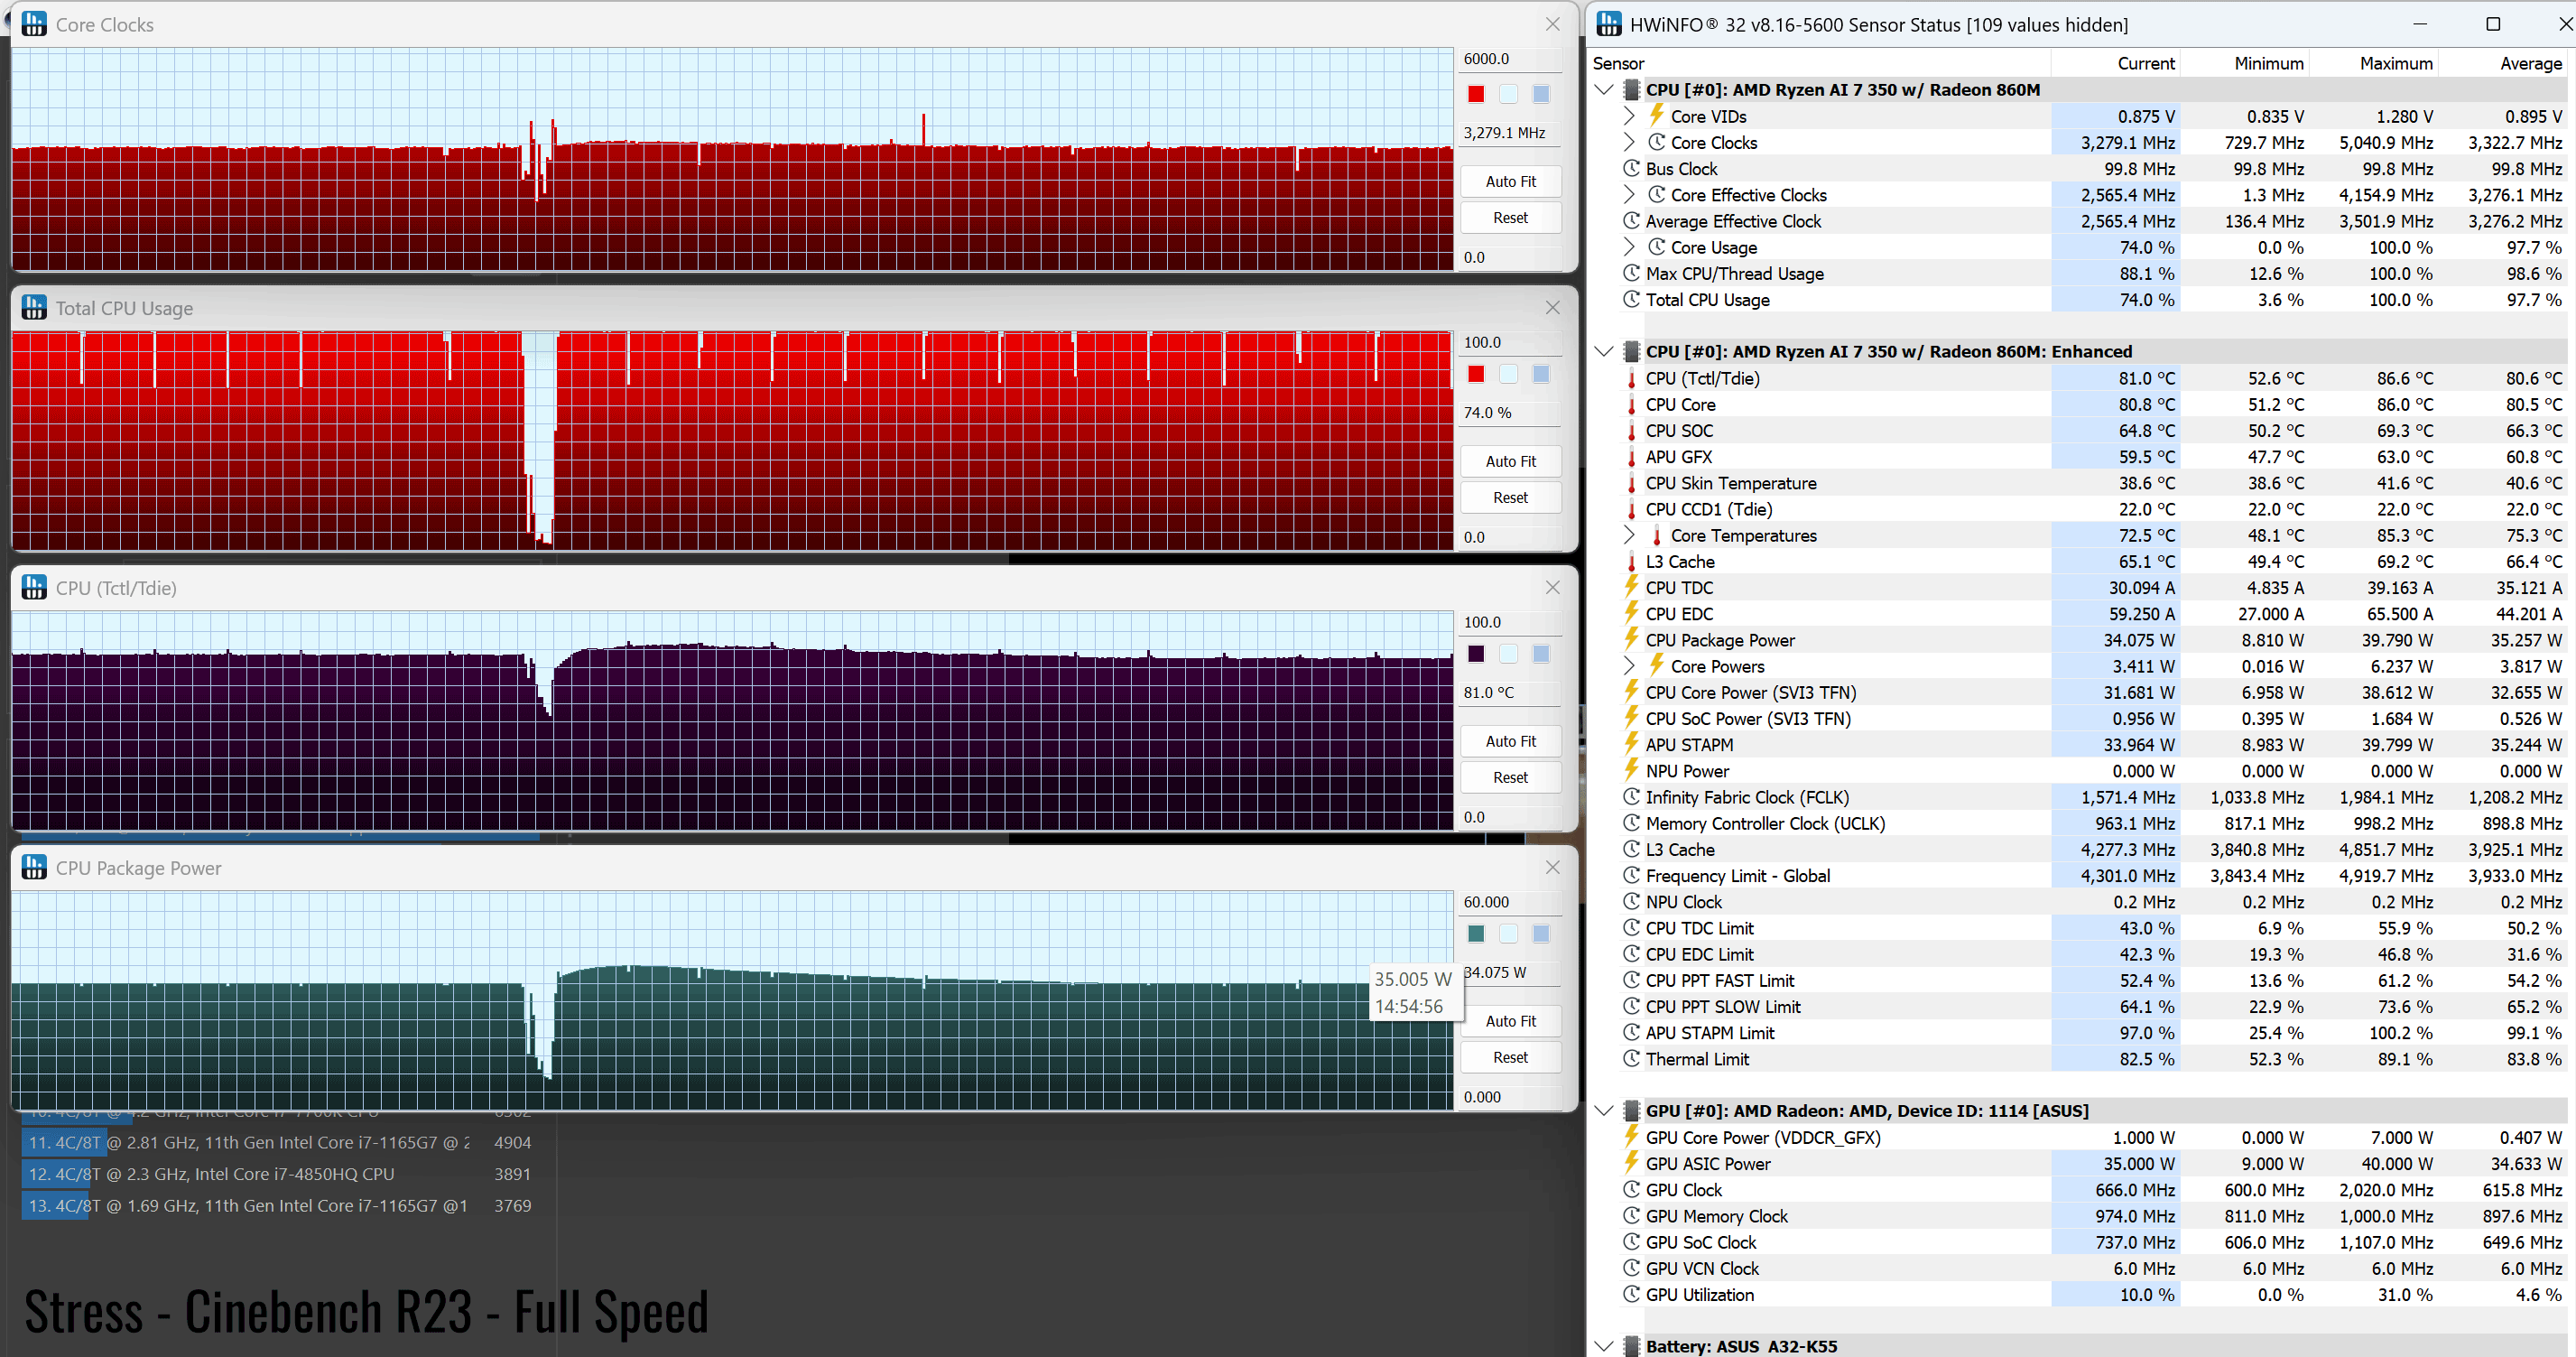Screen dimensions: 2576x1357
Task: Click chip icon of GPU [#0] group header
Action: [1632, 1110]
